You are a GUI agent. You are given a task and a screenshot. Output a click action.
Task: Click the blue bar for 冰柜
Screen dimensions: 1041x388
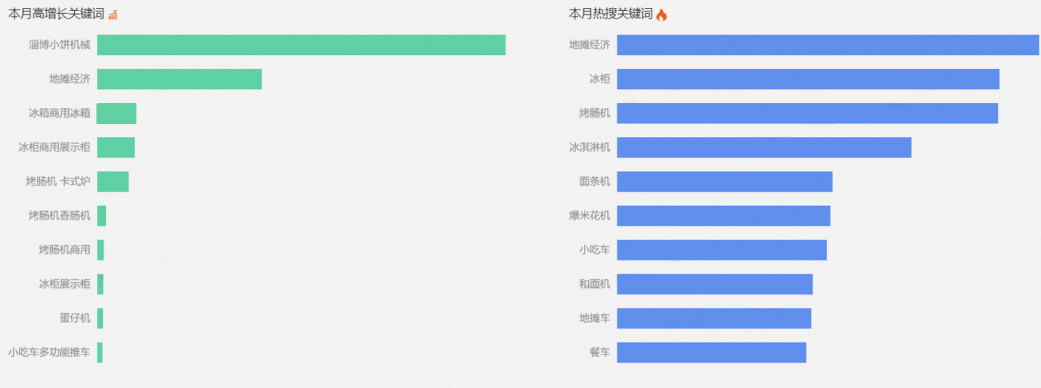808,79
